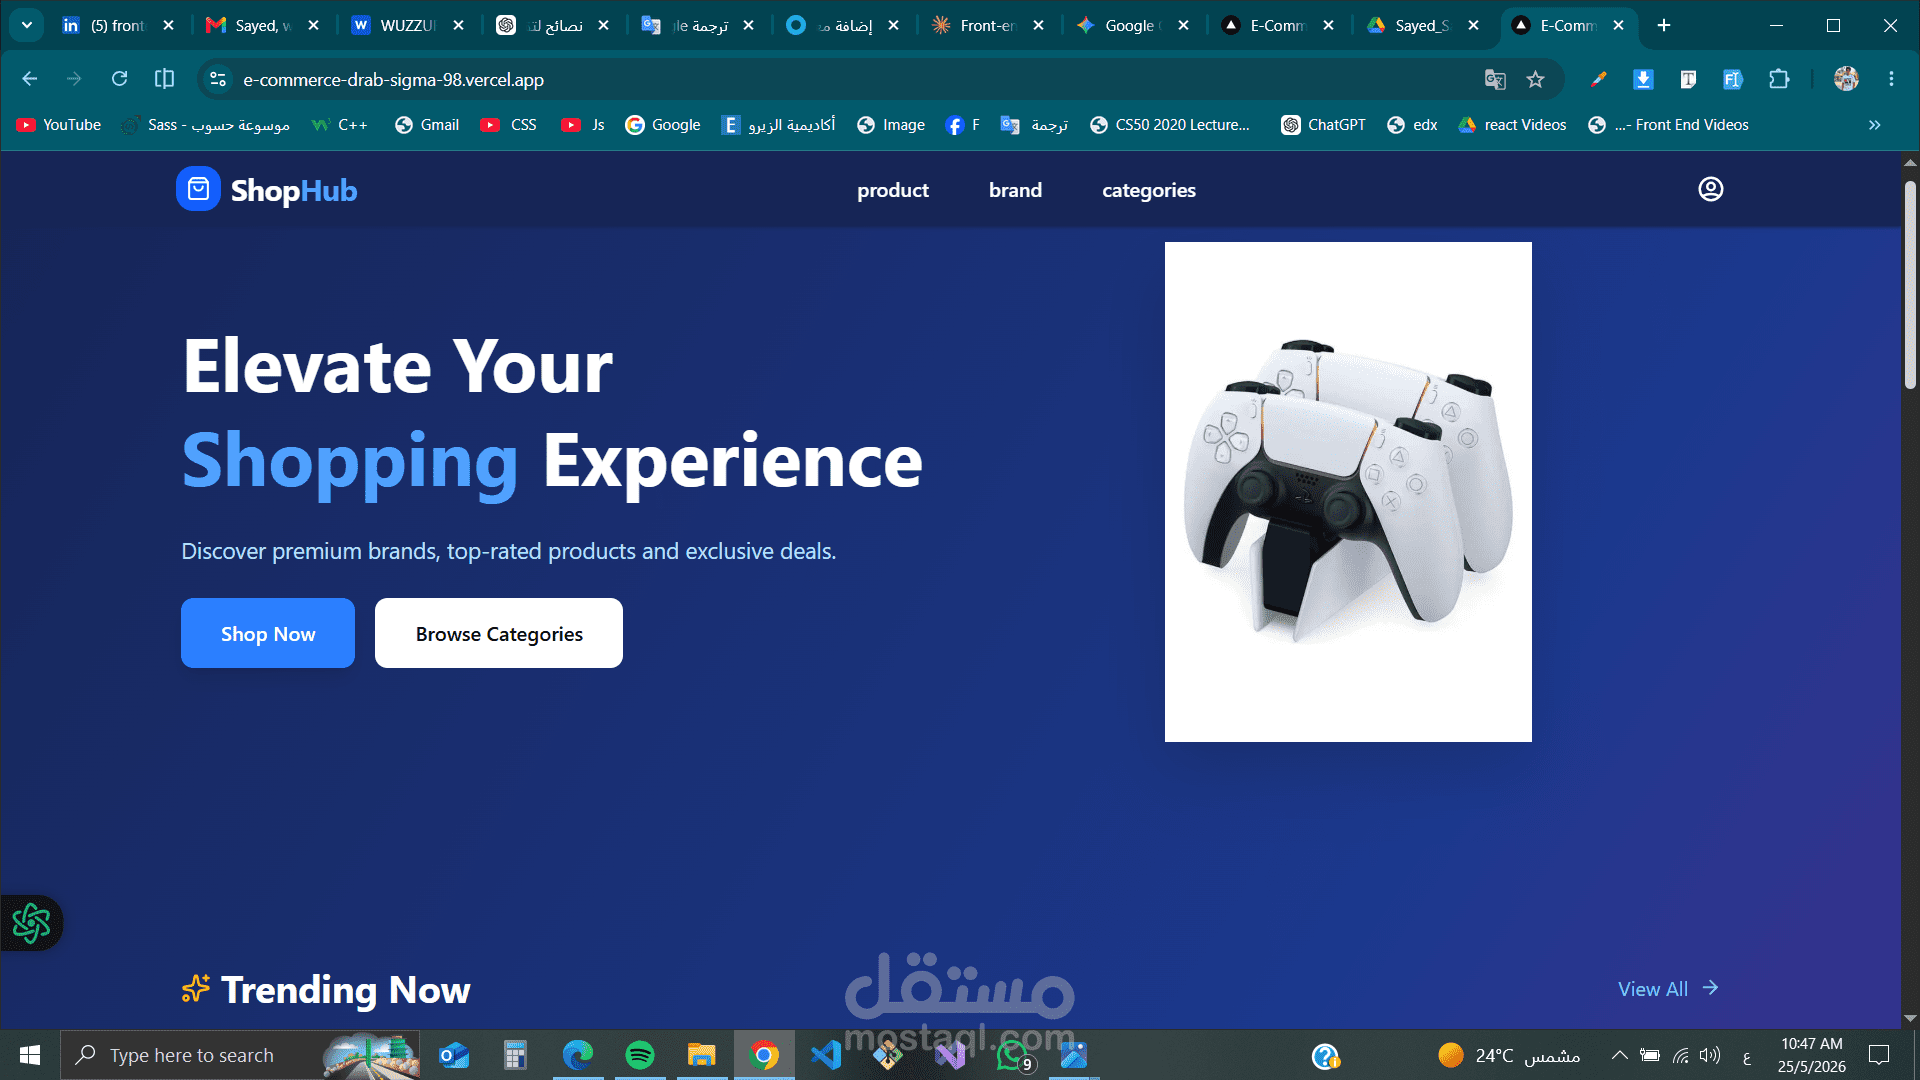Screen dimensions: 1920x1080
Task: Open the volume control in system tray
Action: [x=1710, y=1055]
